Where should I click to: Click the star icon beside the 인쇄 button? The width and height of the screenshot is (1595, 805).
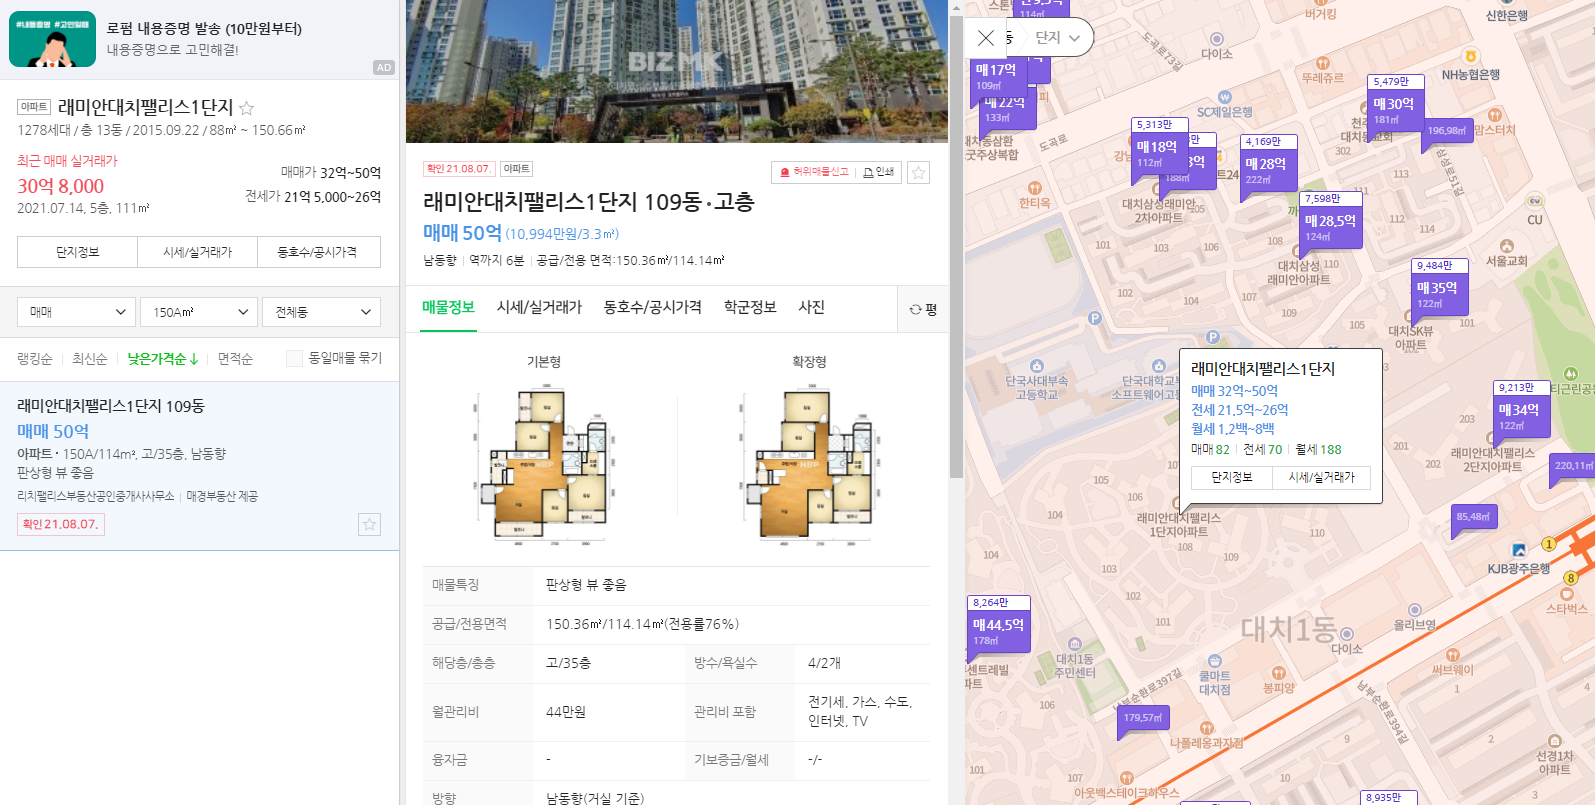[918, 172]
